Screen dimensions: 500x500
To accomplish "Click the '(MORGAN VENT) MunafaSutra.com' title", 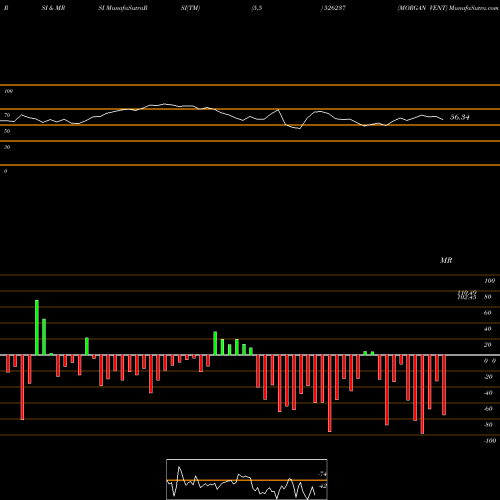I will 448,8.
